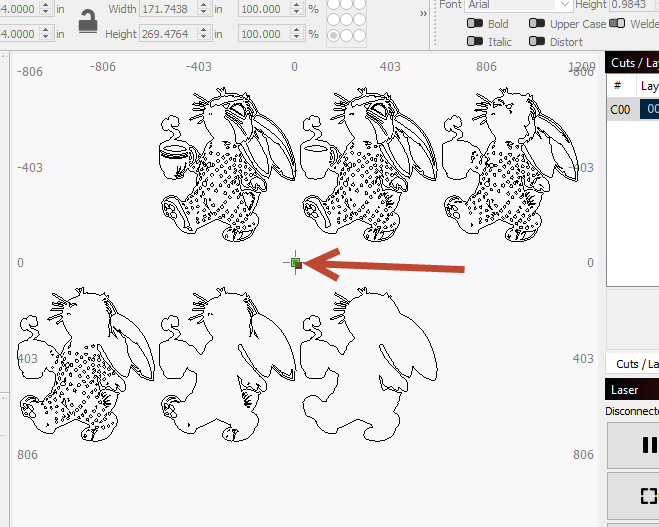659x527 pixels.
Task: Expand the toolbar overflow chevron
Action: (x=423, y=13)
